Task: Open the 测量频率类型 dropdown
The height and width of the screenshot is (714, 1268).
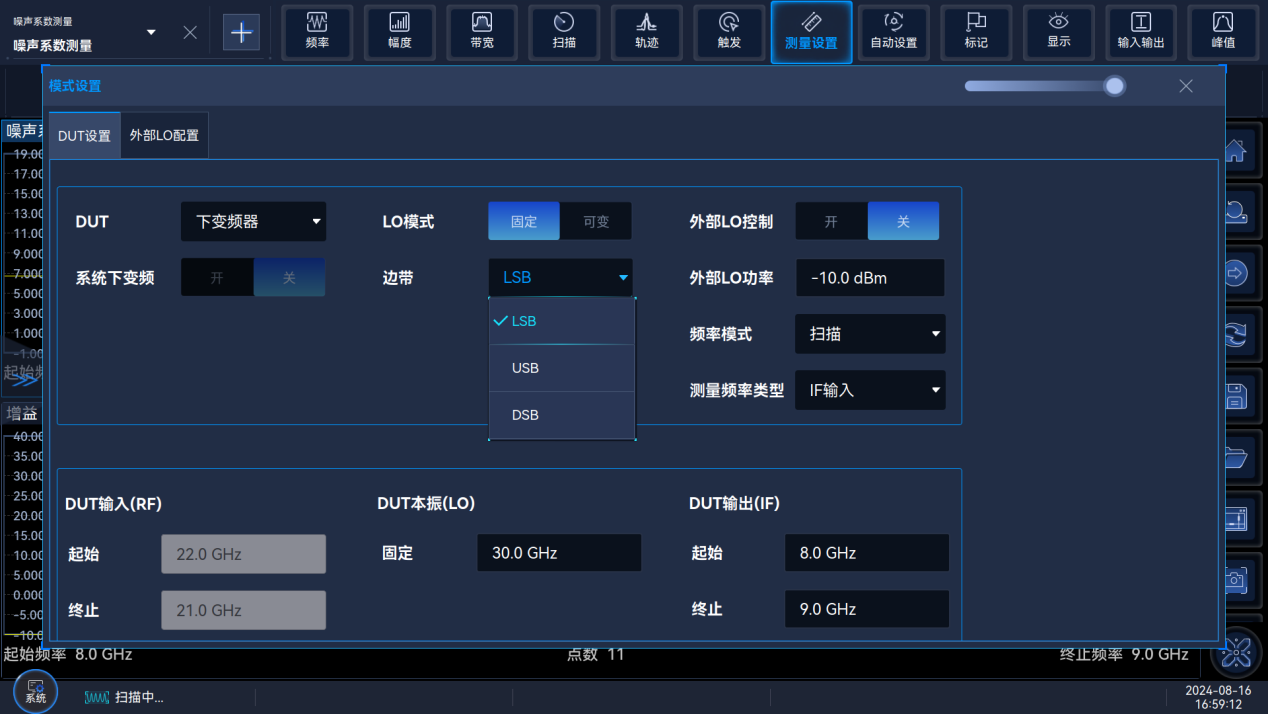Action: pos(869,390)
